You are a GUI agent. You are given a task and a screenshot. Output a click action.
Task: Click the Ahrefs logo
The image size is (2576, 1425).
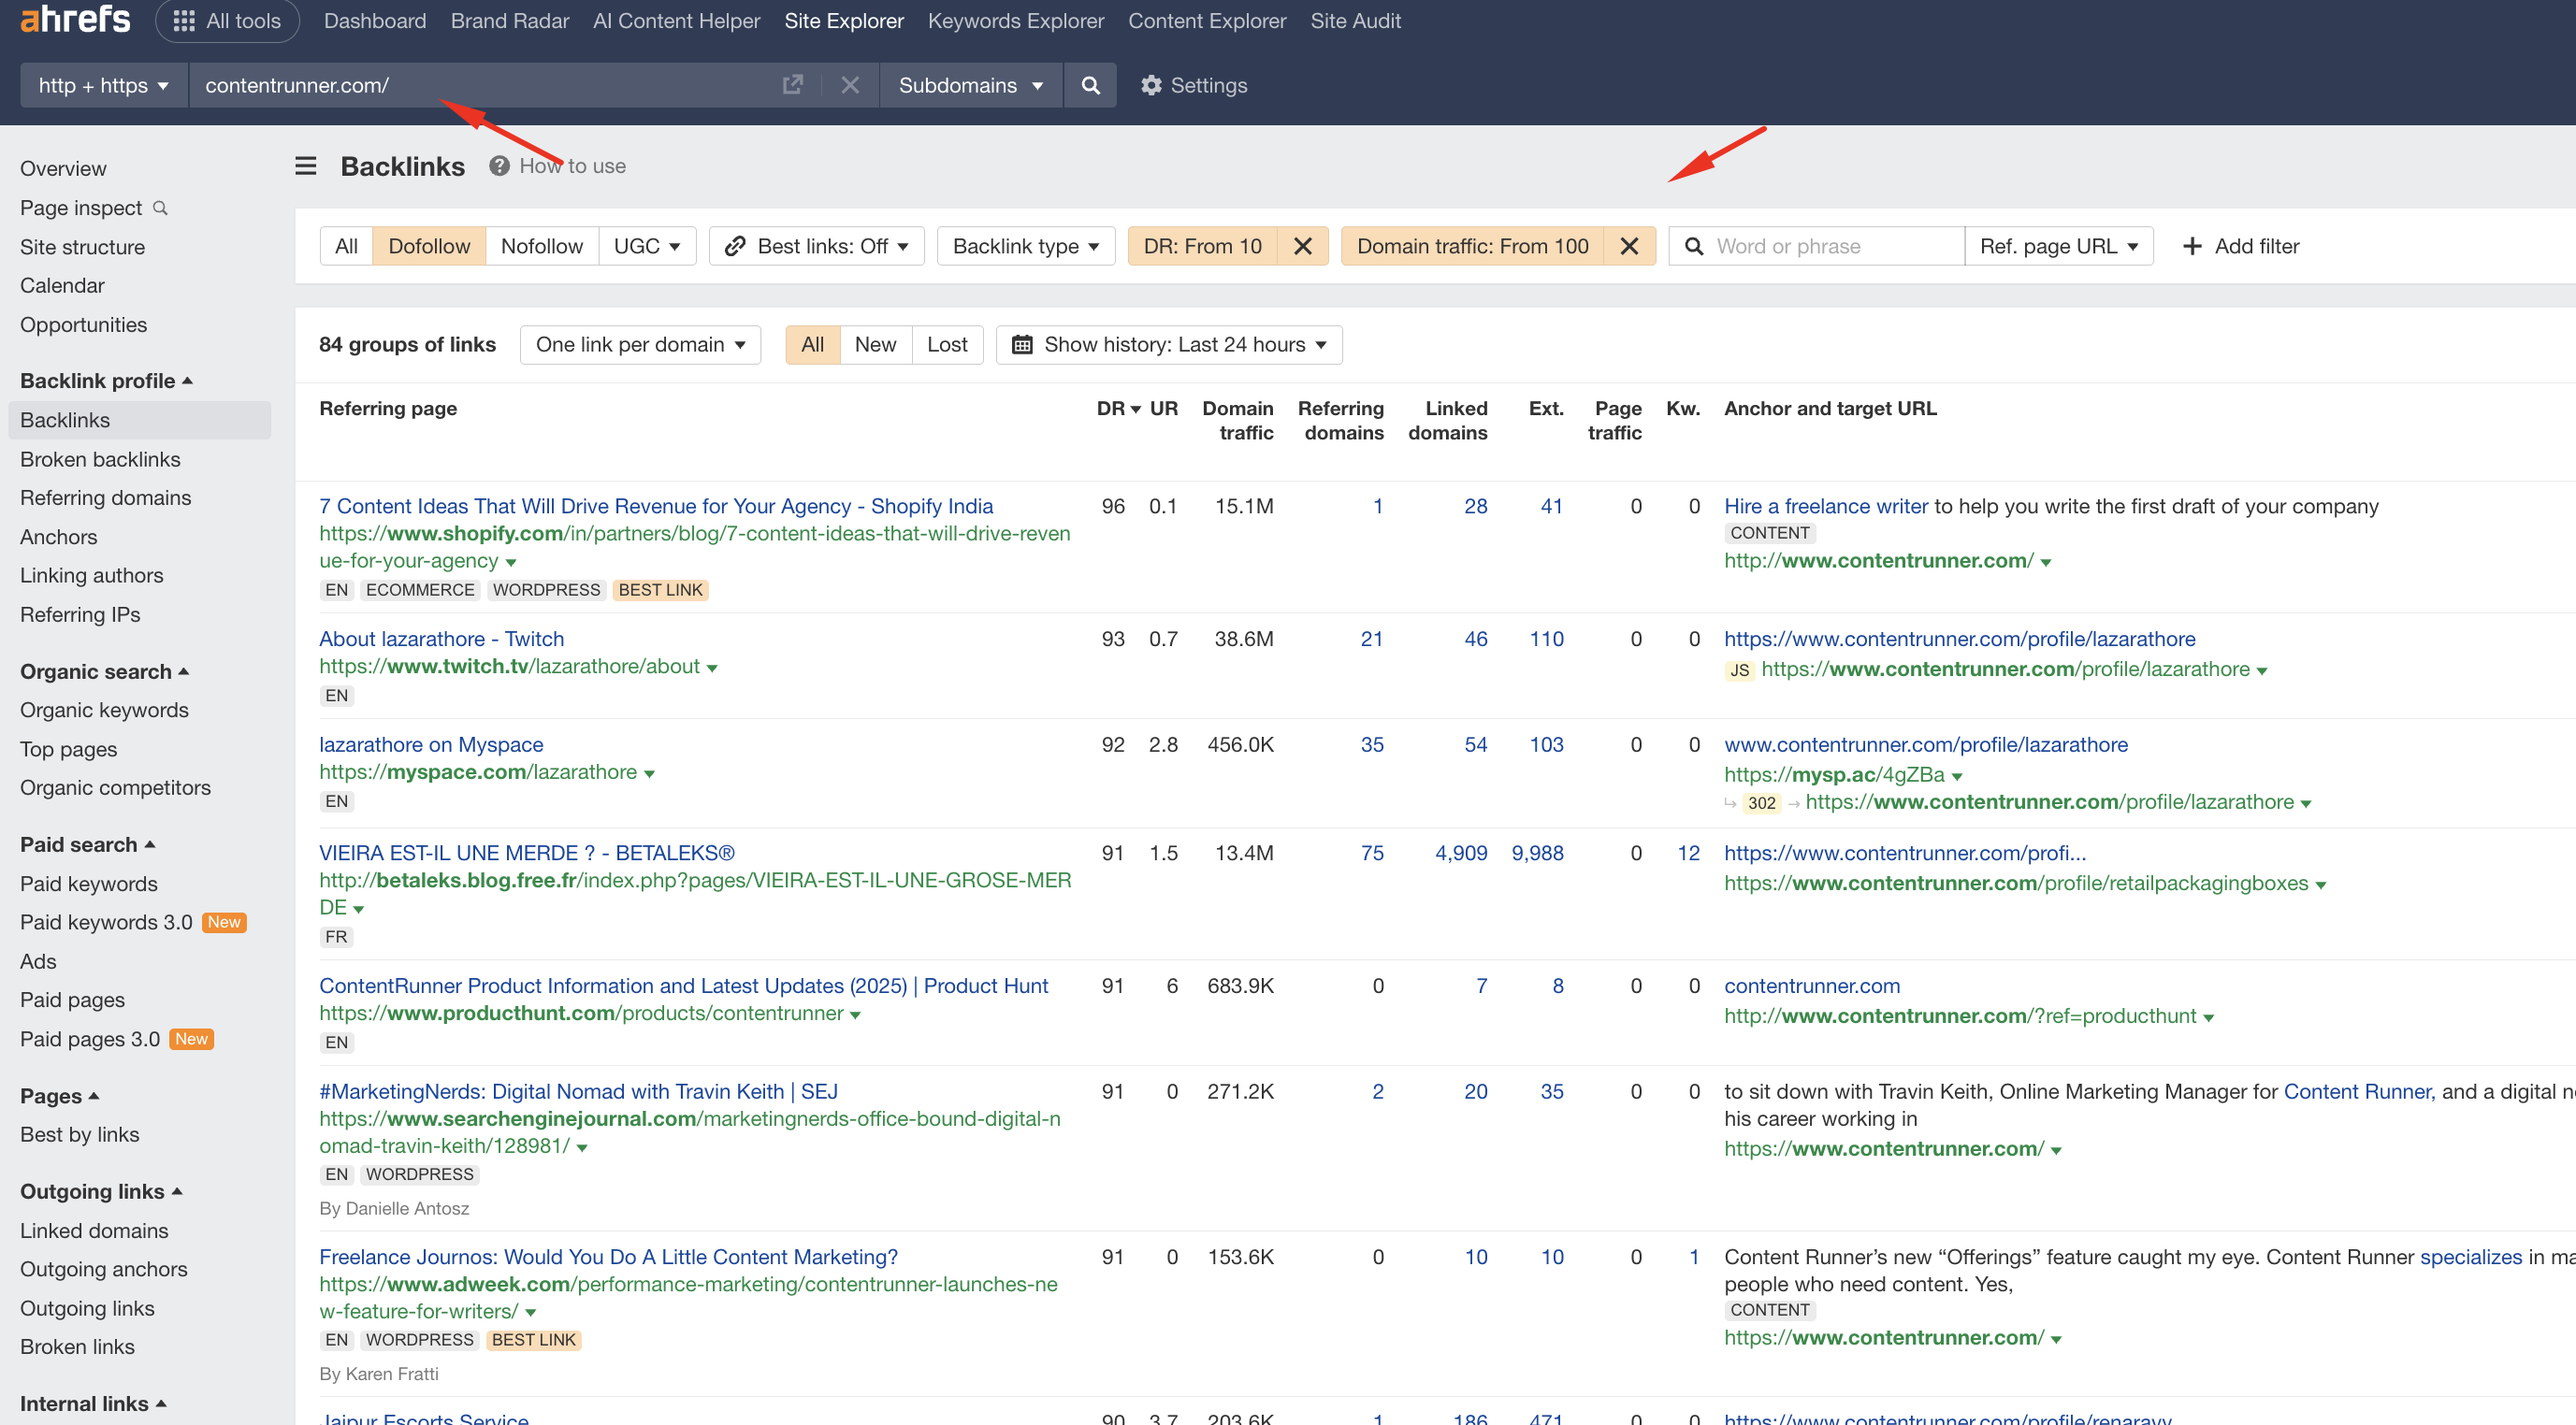(75, 19)
